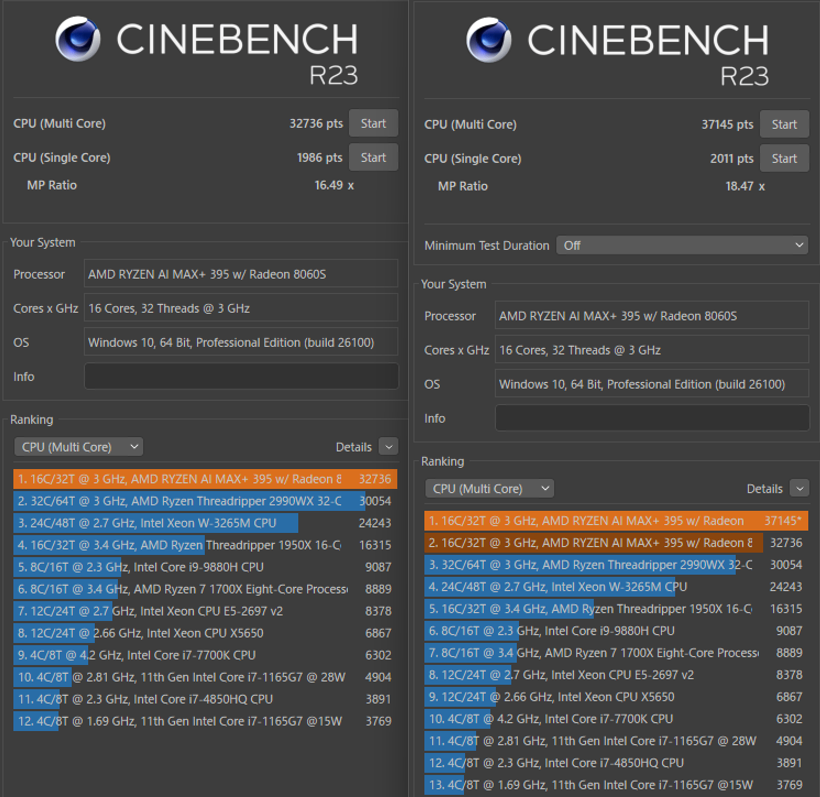This screenshot has width=820, height=797.
Task: Click the OS field in right window
Action: pos(652,384)
